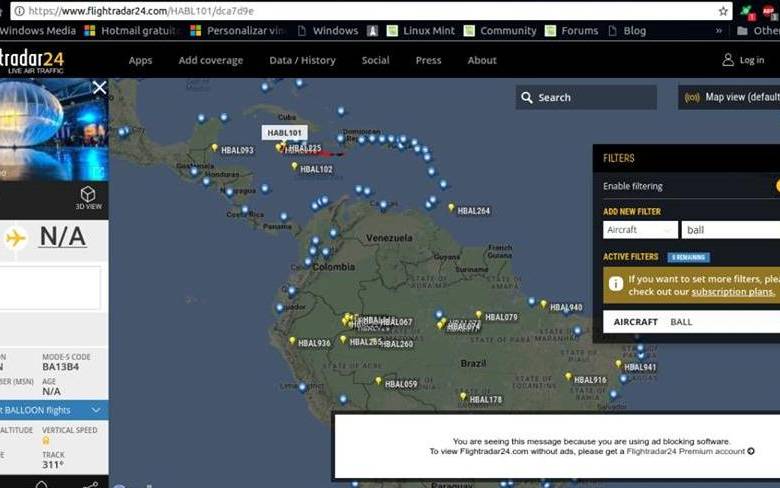Click the browser address bar URL
The width and height of the screenshot is (780, 488).
pyautogui.click(x=141, y=11)
